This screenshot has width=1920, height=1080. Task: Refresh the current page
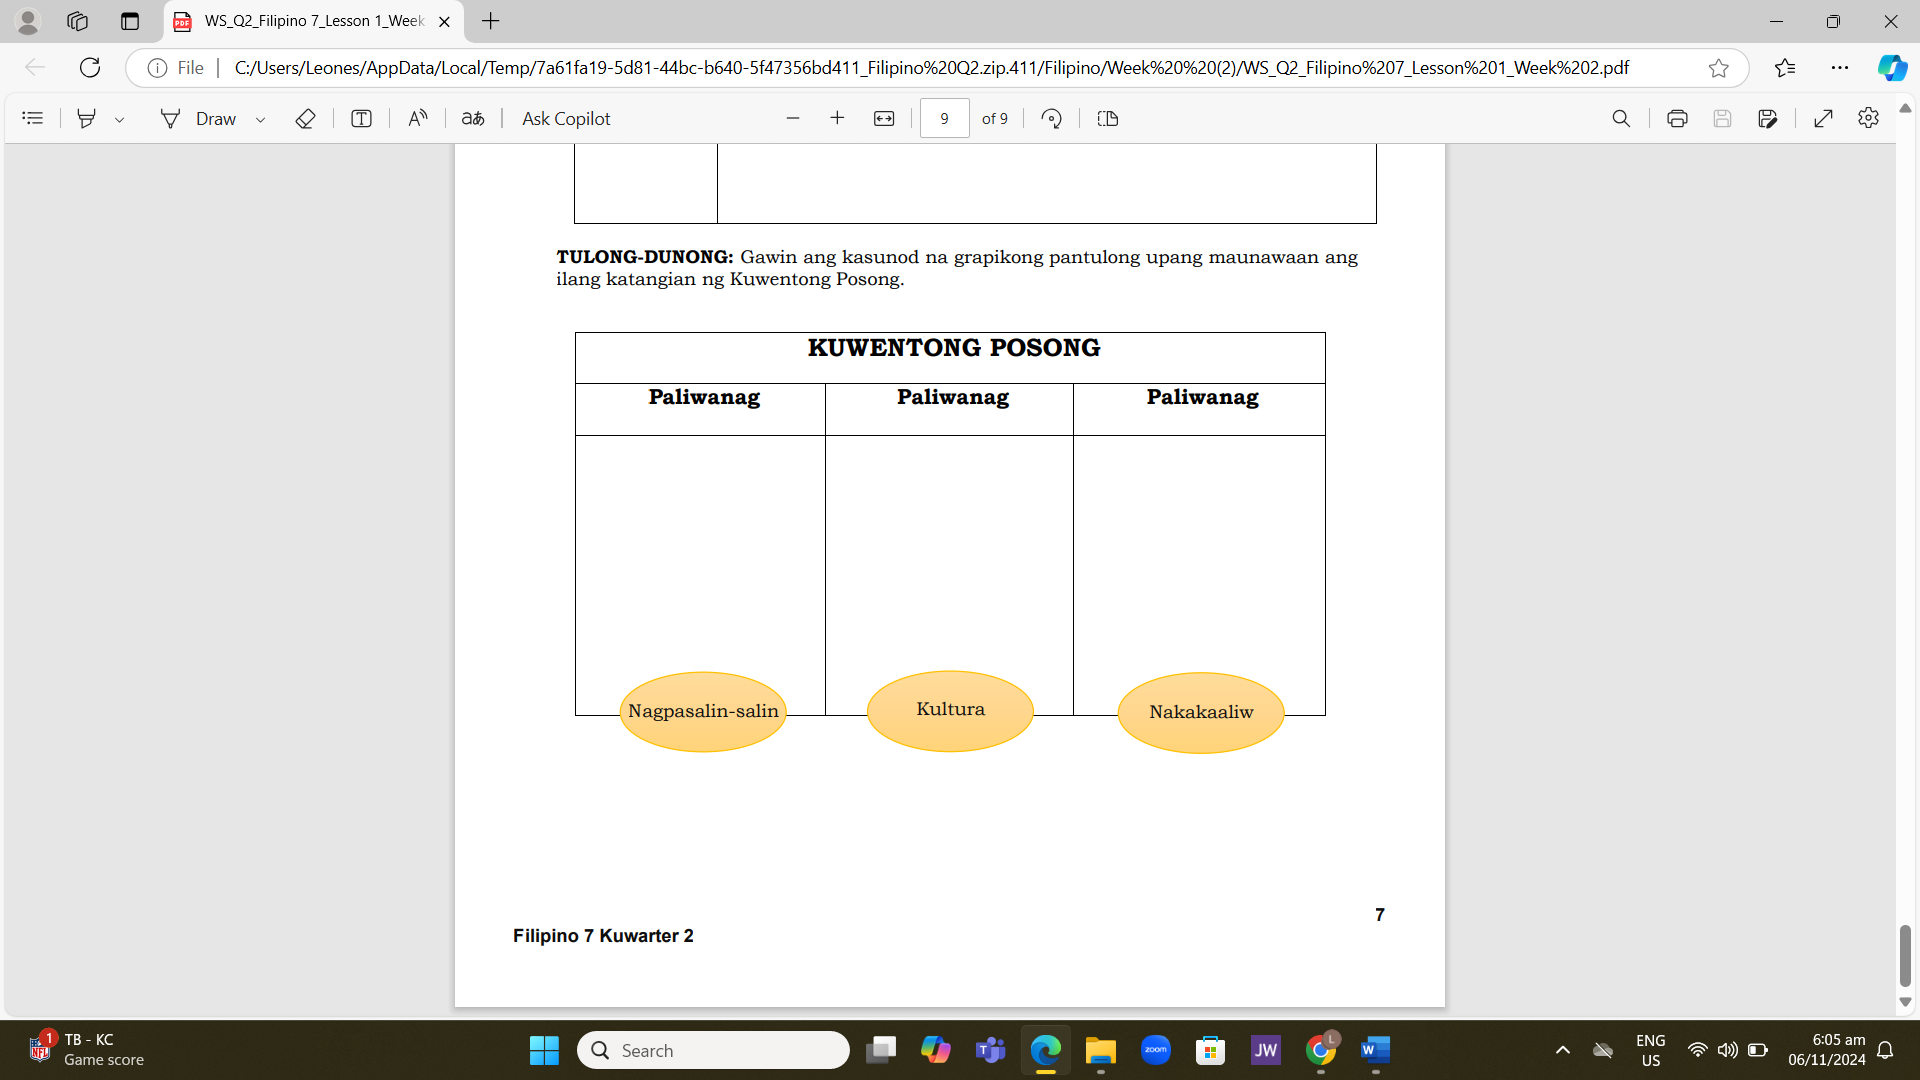[x=90, y=67]
